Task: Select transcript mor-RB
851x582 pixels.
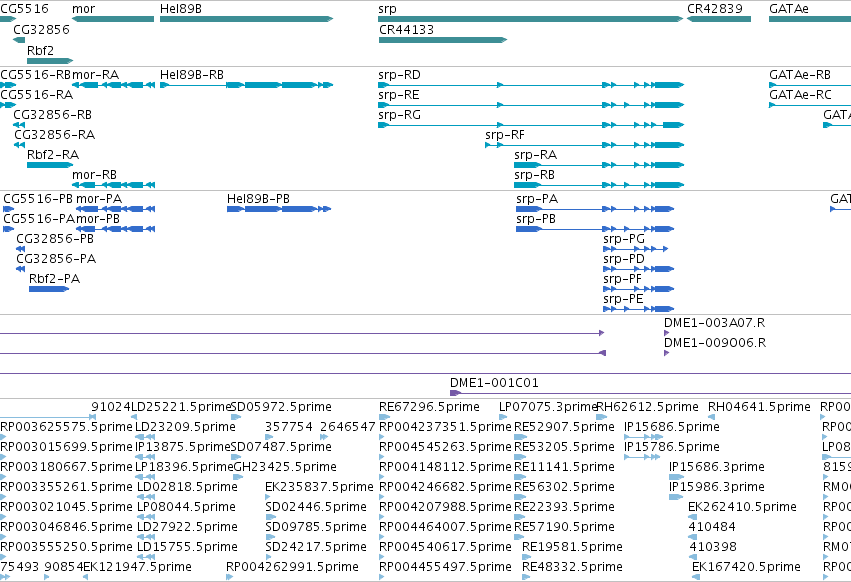Action: (x=113, y=185)
